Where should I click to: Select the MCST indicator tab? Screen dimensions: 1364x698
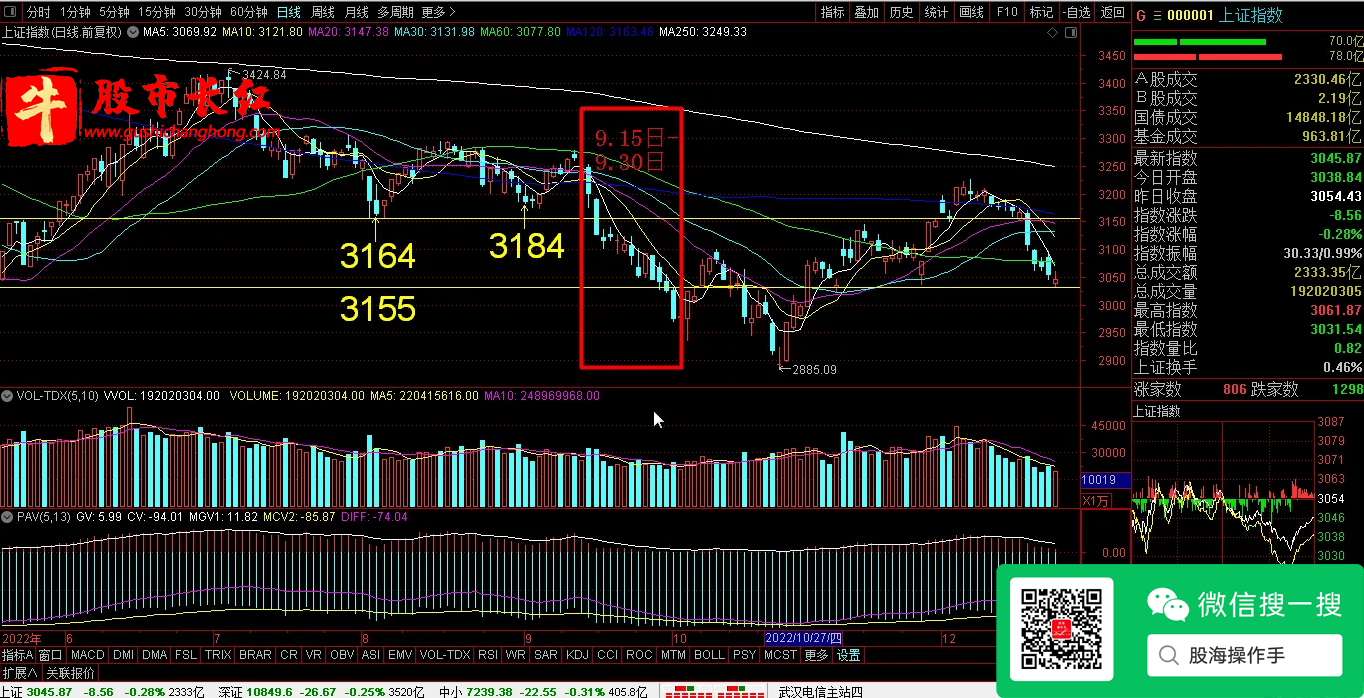781,655
